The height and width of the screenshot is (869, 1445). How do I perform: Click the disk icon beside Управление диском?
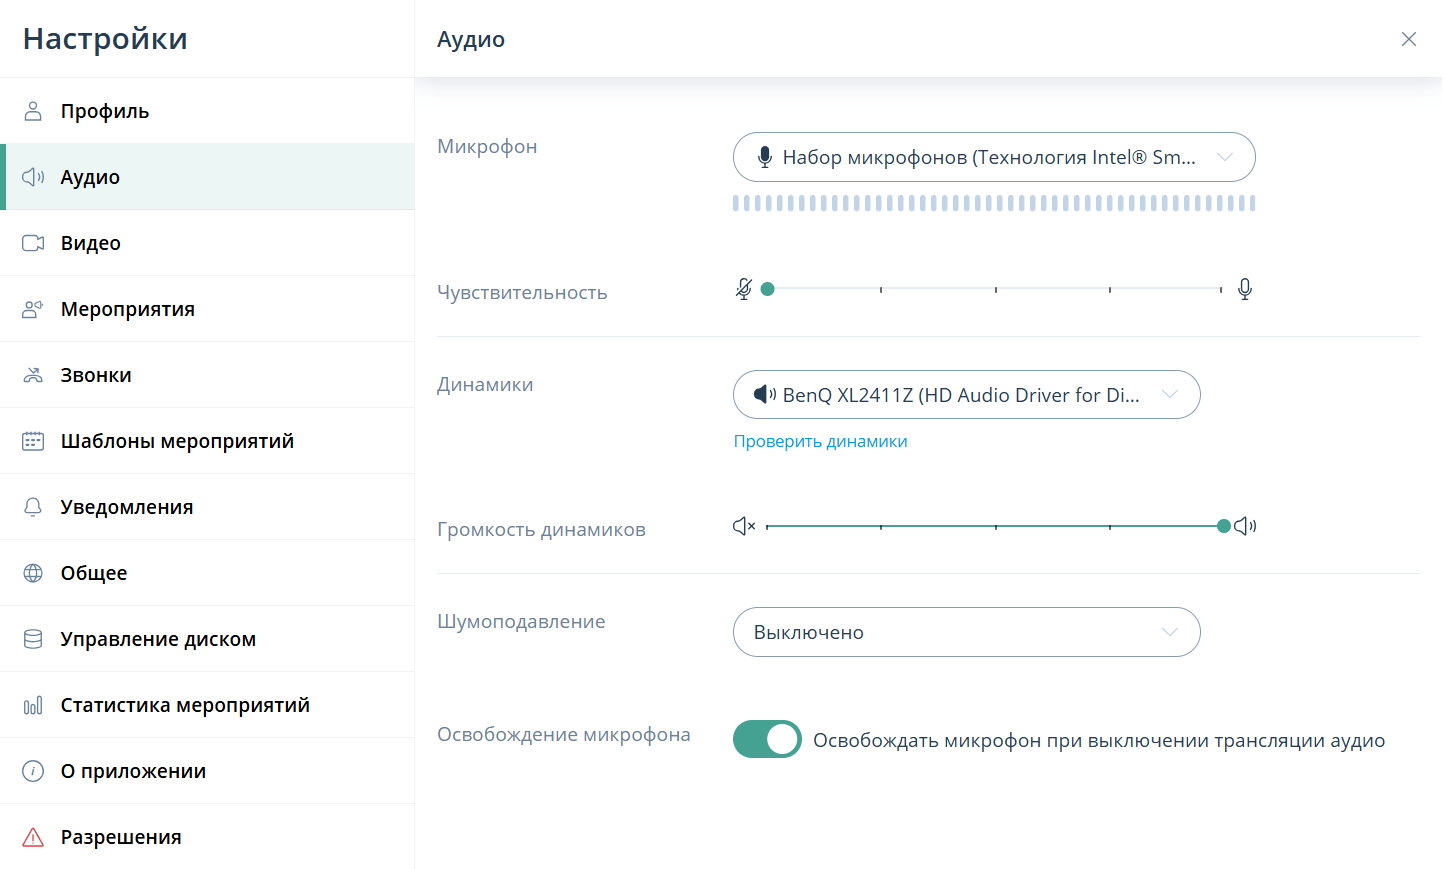click(33, 639)
